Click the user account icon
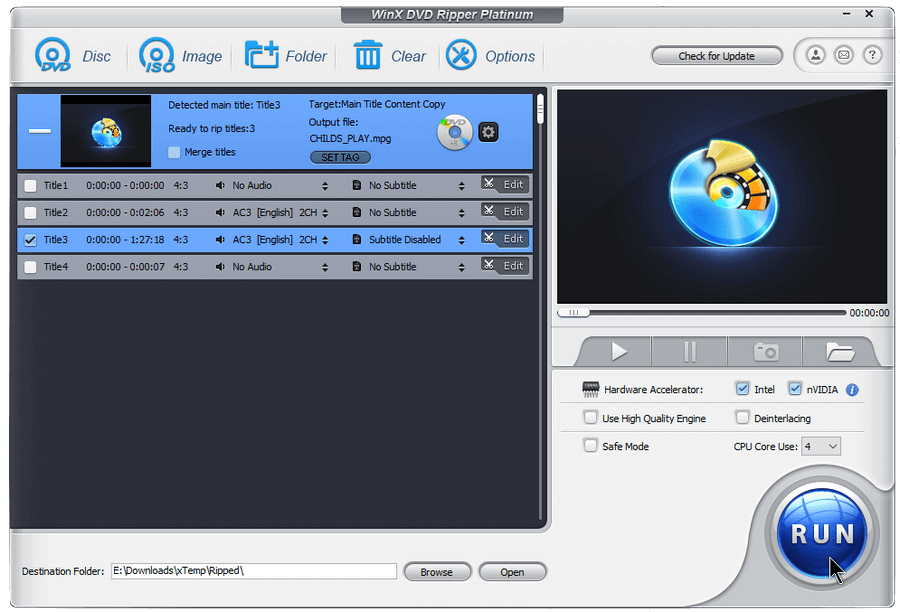This screenshot has width=900, height=612. [x=815, y=55]
